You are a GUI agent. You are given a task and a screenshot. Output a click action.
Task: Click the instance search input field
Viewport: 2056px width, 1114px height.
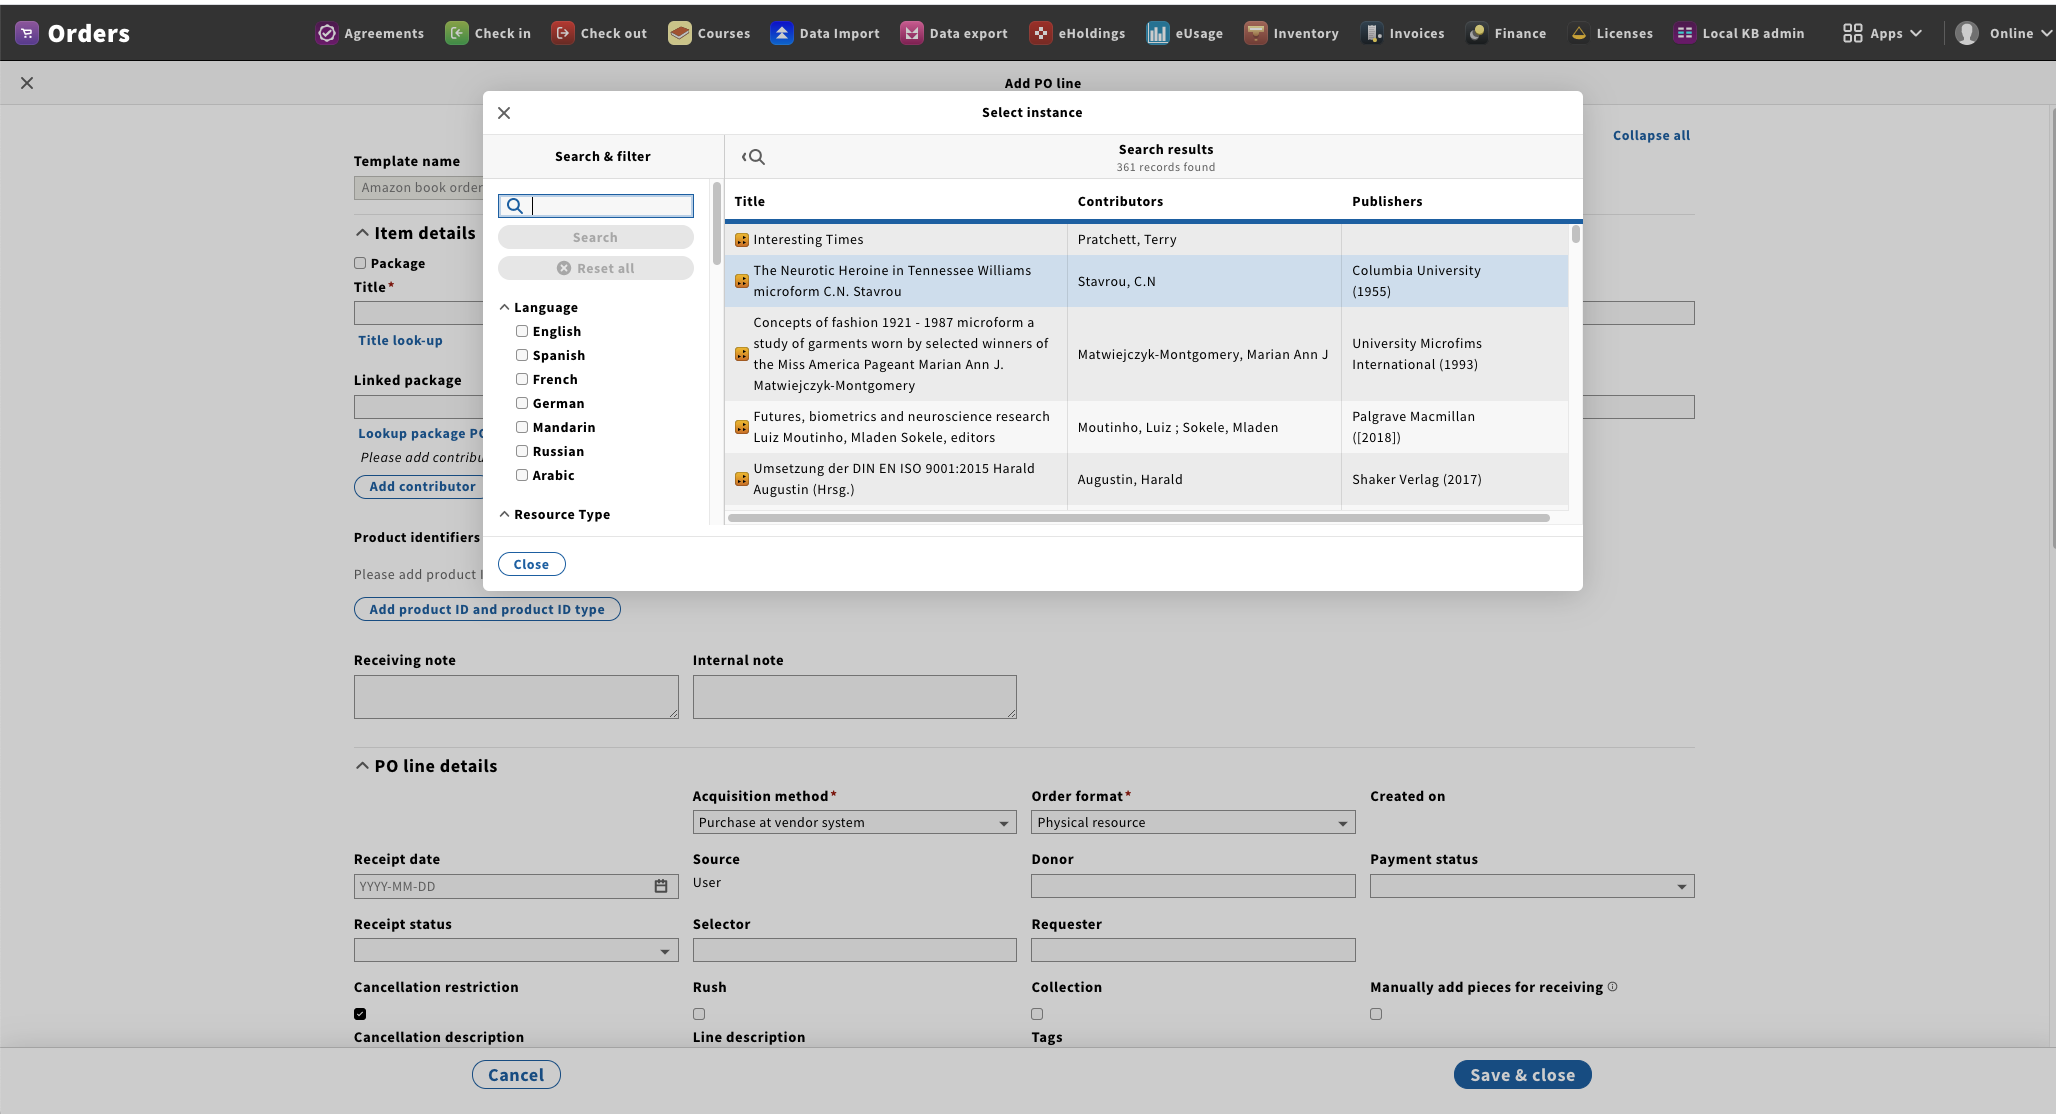[x=596, y=206]
